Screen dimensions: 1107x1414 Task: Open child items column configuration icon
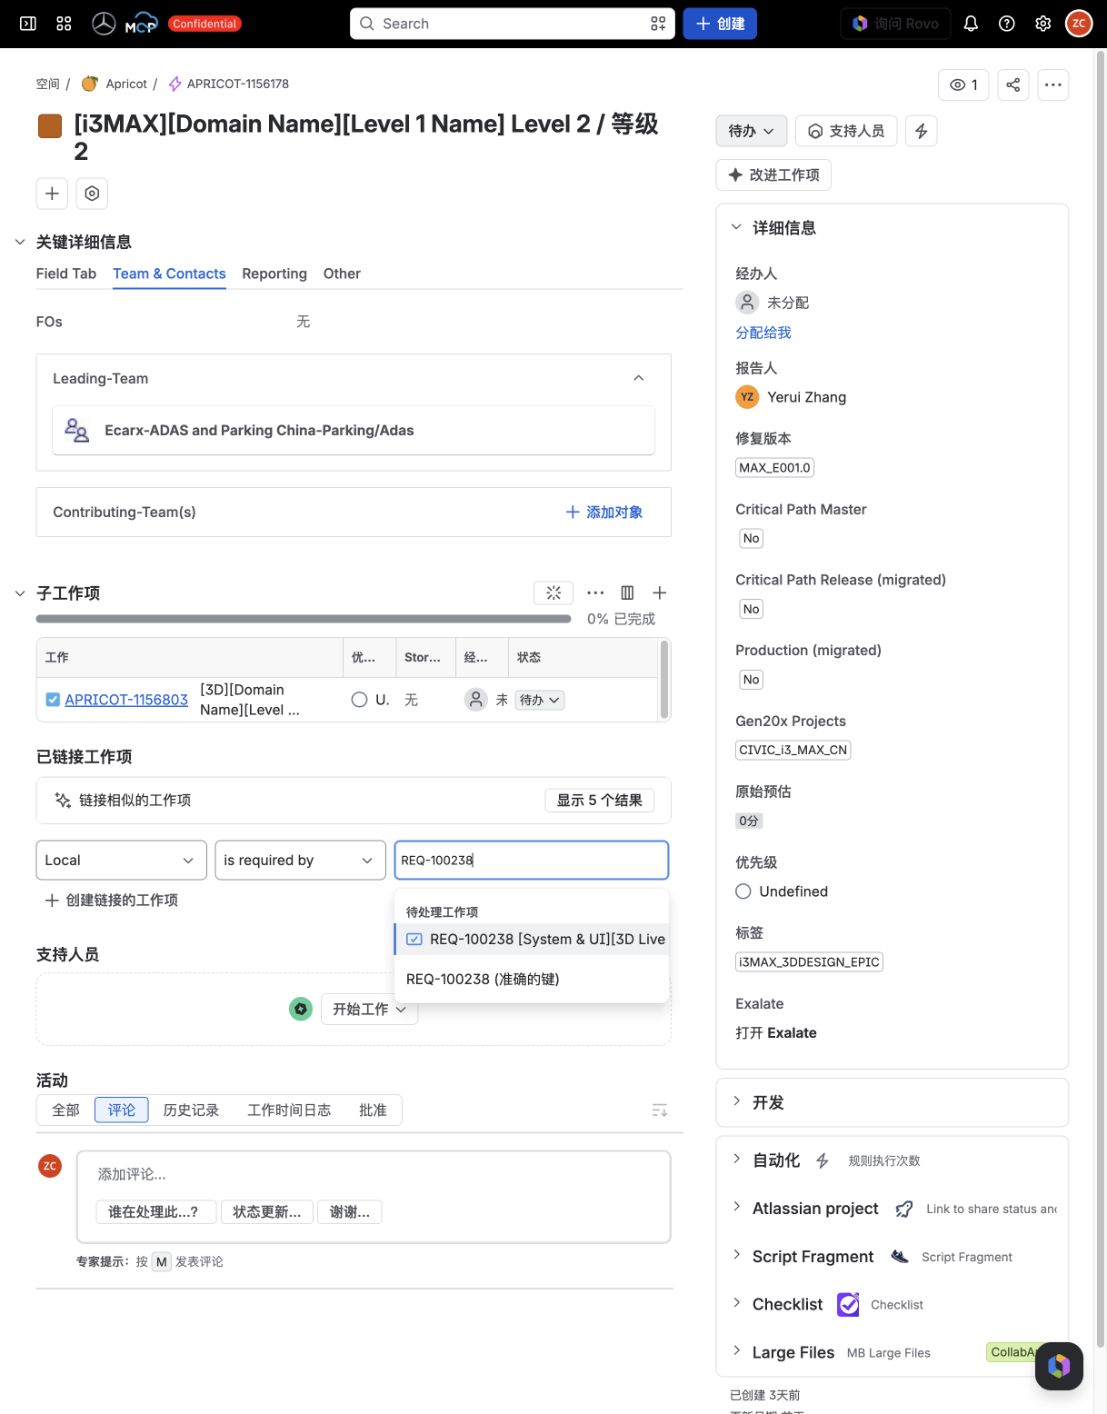coord(627,593)
